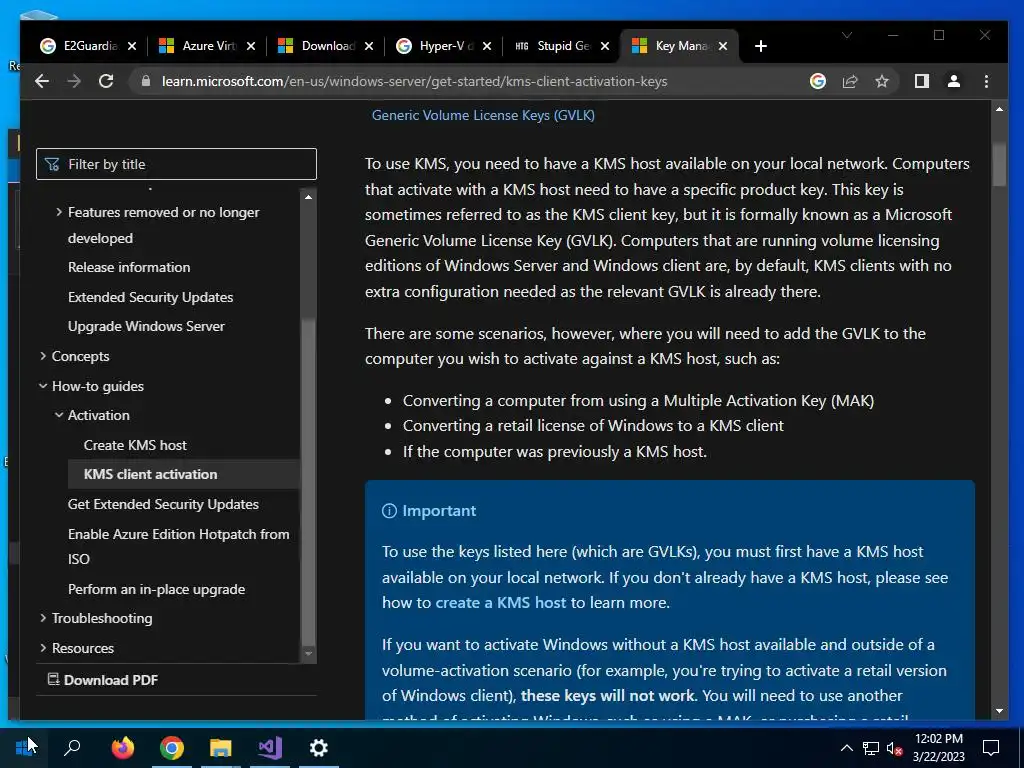Bookmark this page with star icon
This screenshot has width=1024, height=768.
[882, 81]
